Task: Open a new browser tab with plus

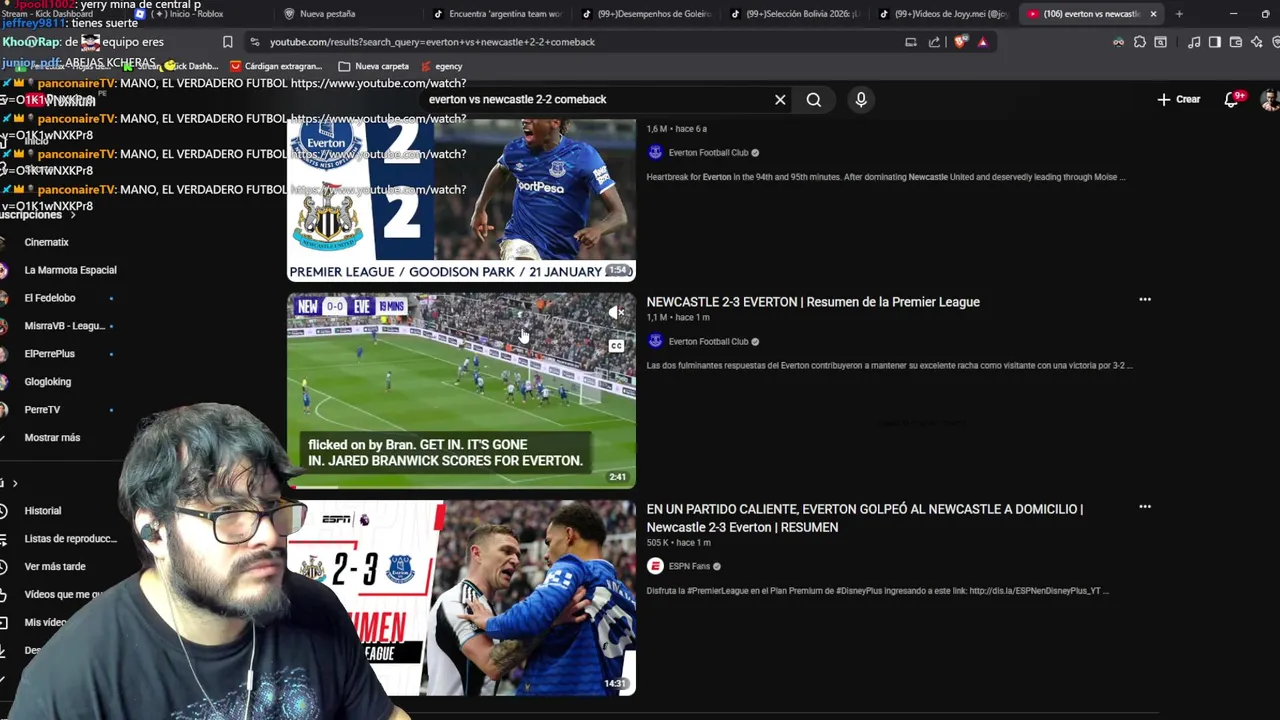Action: [1179, 14]
